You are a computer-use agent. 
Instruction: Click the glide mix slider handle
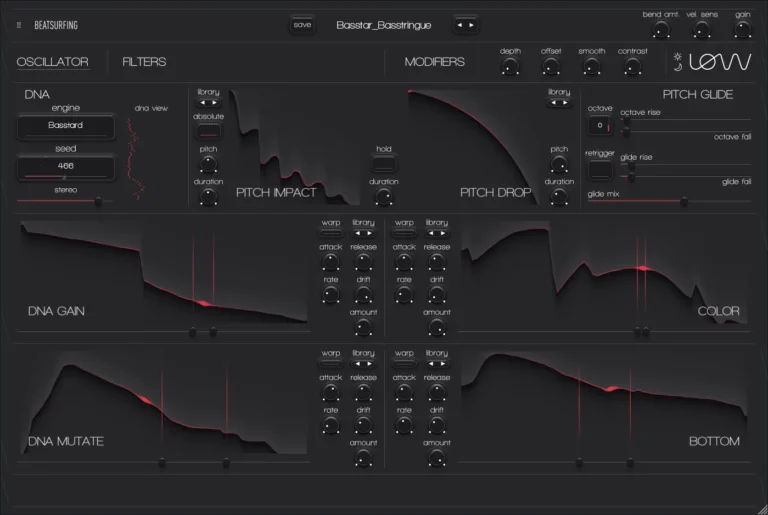pyautogui.click(x=684, y=202)
